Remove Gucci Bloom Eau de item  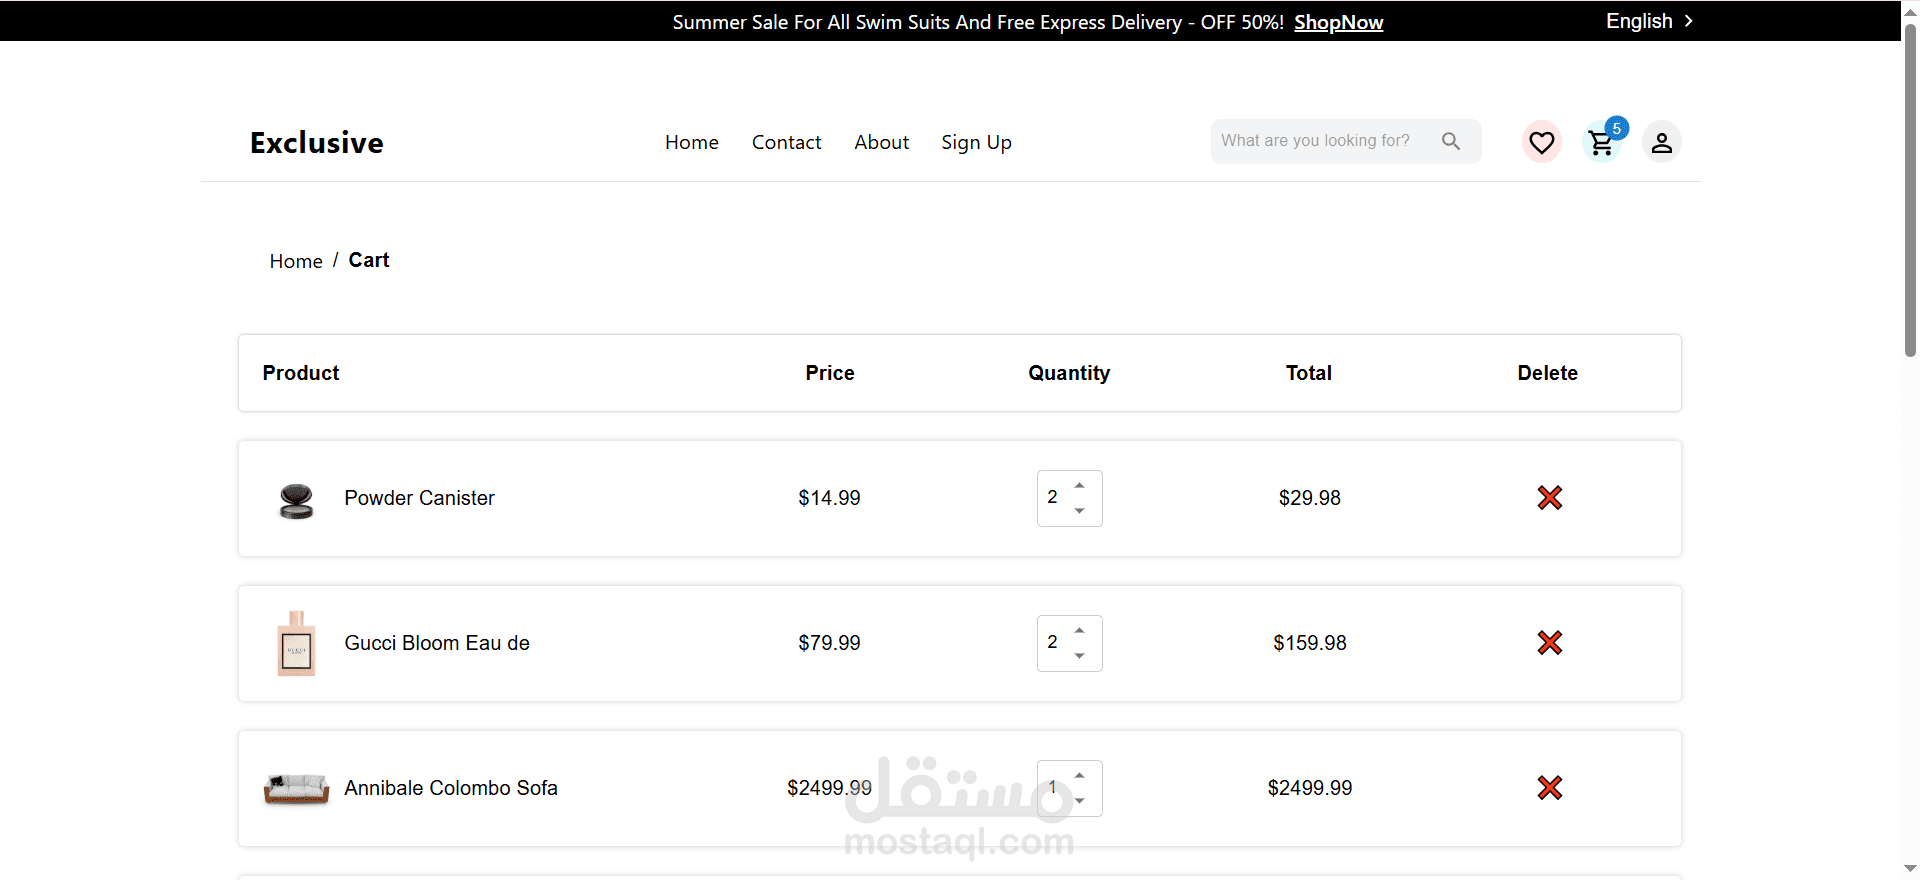click(x=1549, y=643)
